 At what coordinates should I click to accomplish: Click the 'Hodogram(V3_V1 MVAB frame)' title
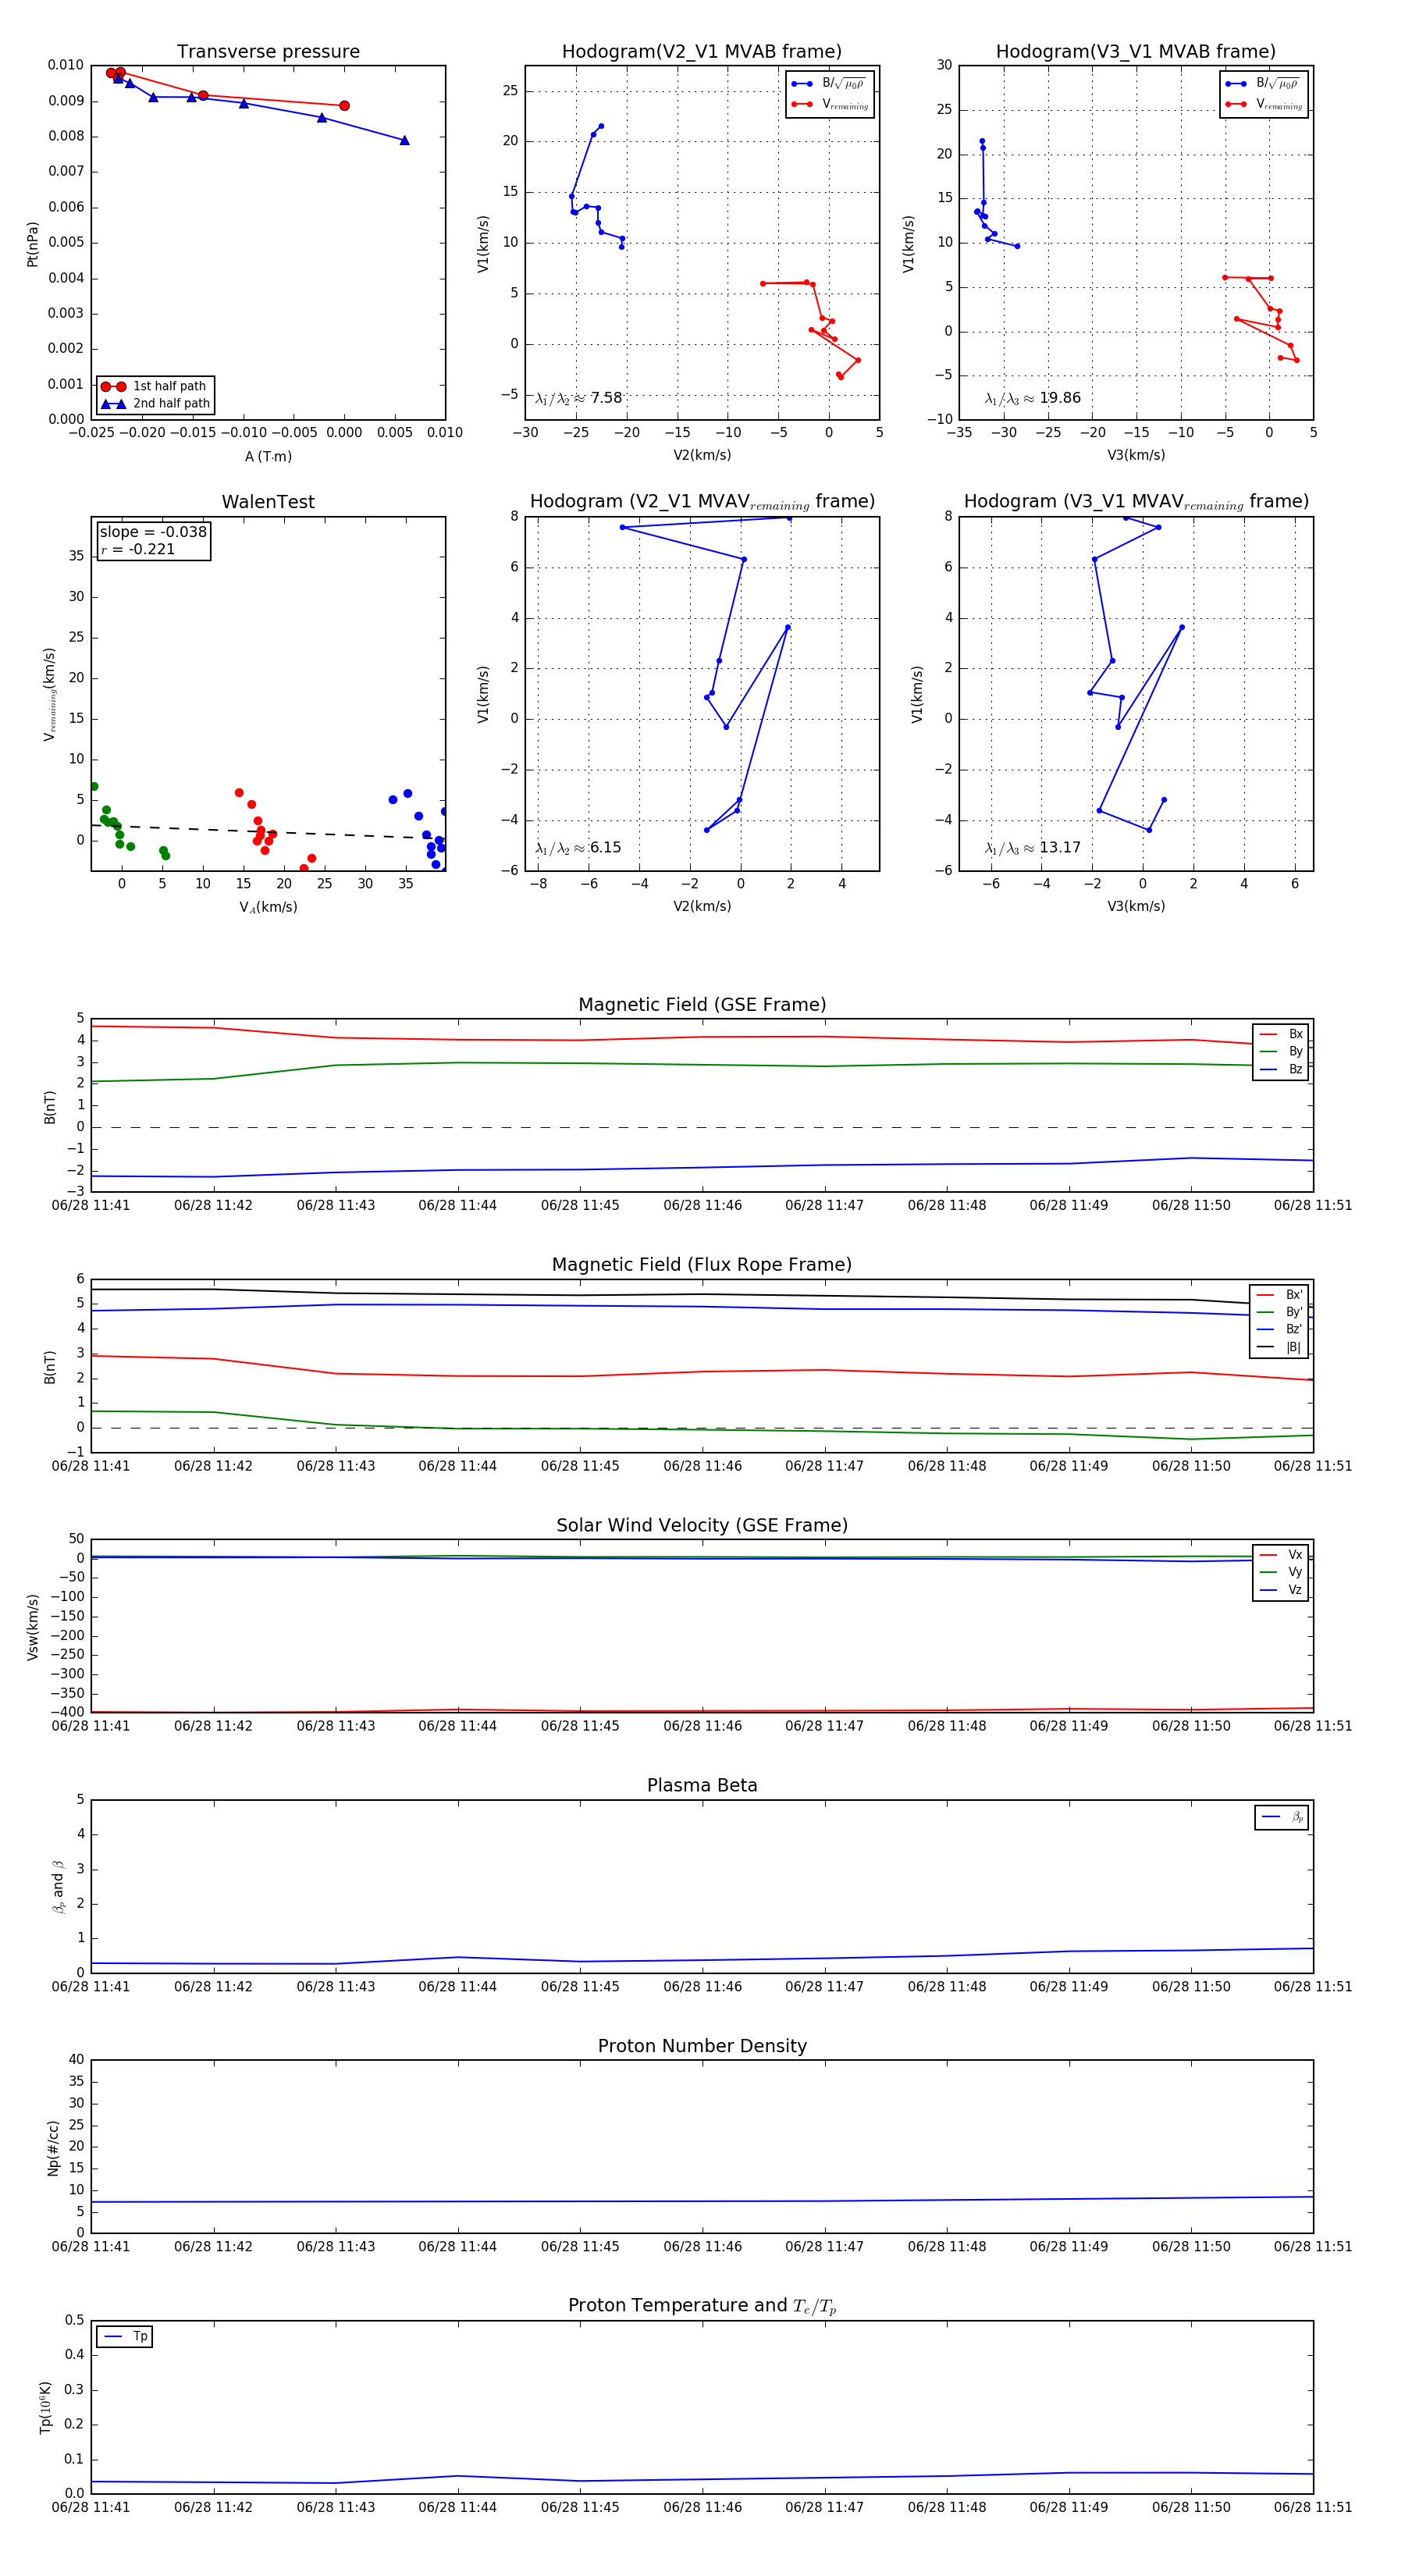[x=1136, y=51]
